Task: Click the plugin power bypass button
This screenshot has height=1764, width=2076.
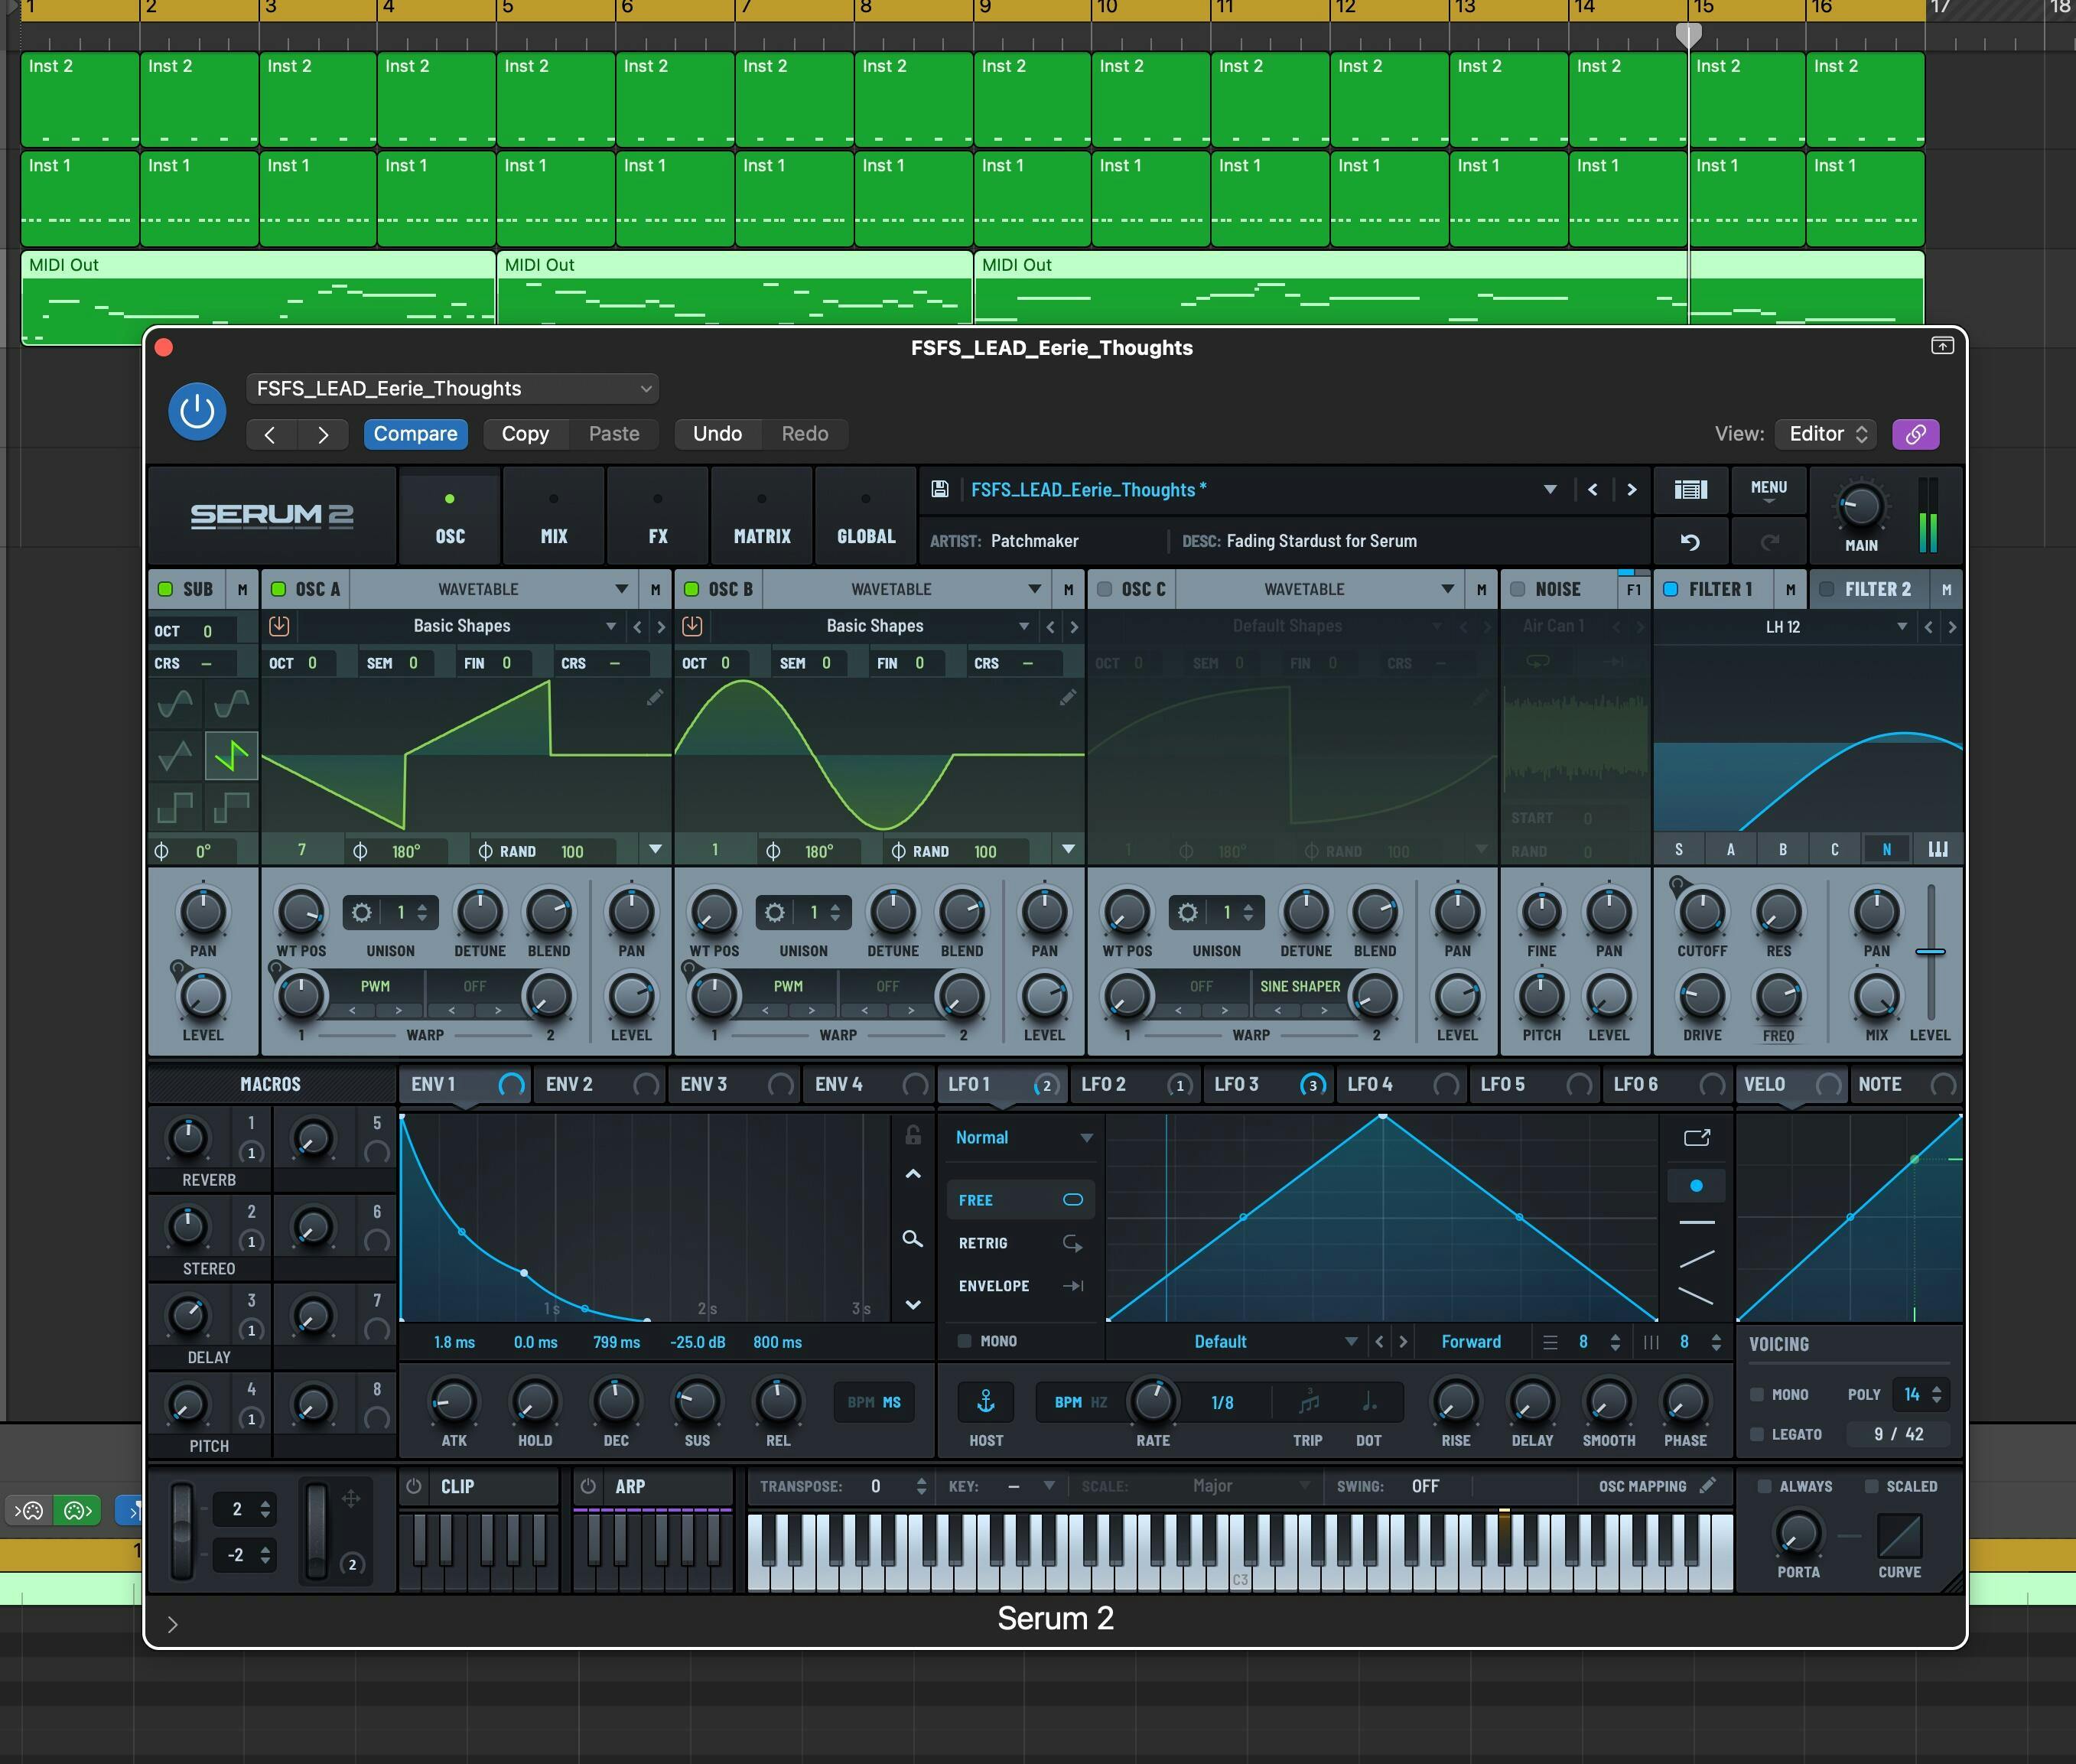Action: pos(196,411)
